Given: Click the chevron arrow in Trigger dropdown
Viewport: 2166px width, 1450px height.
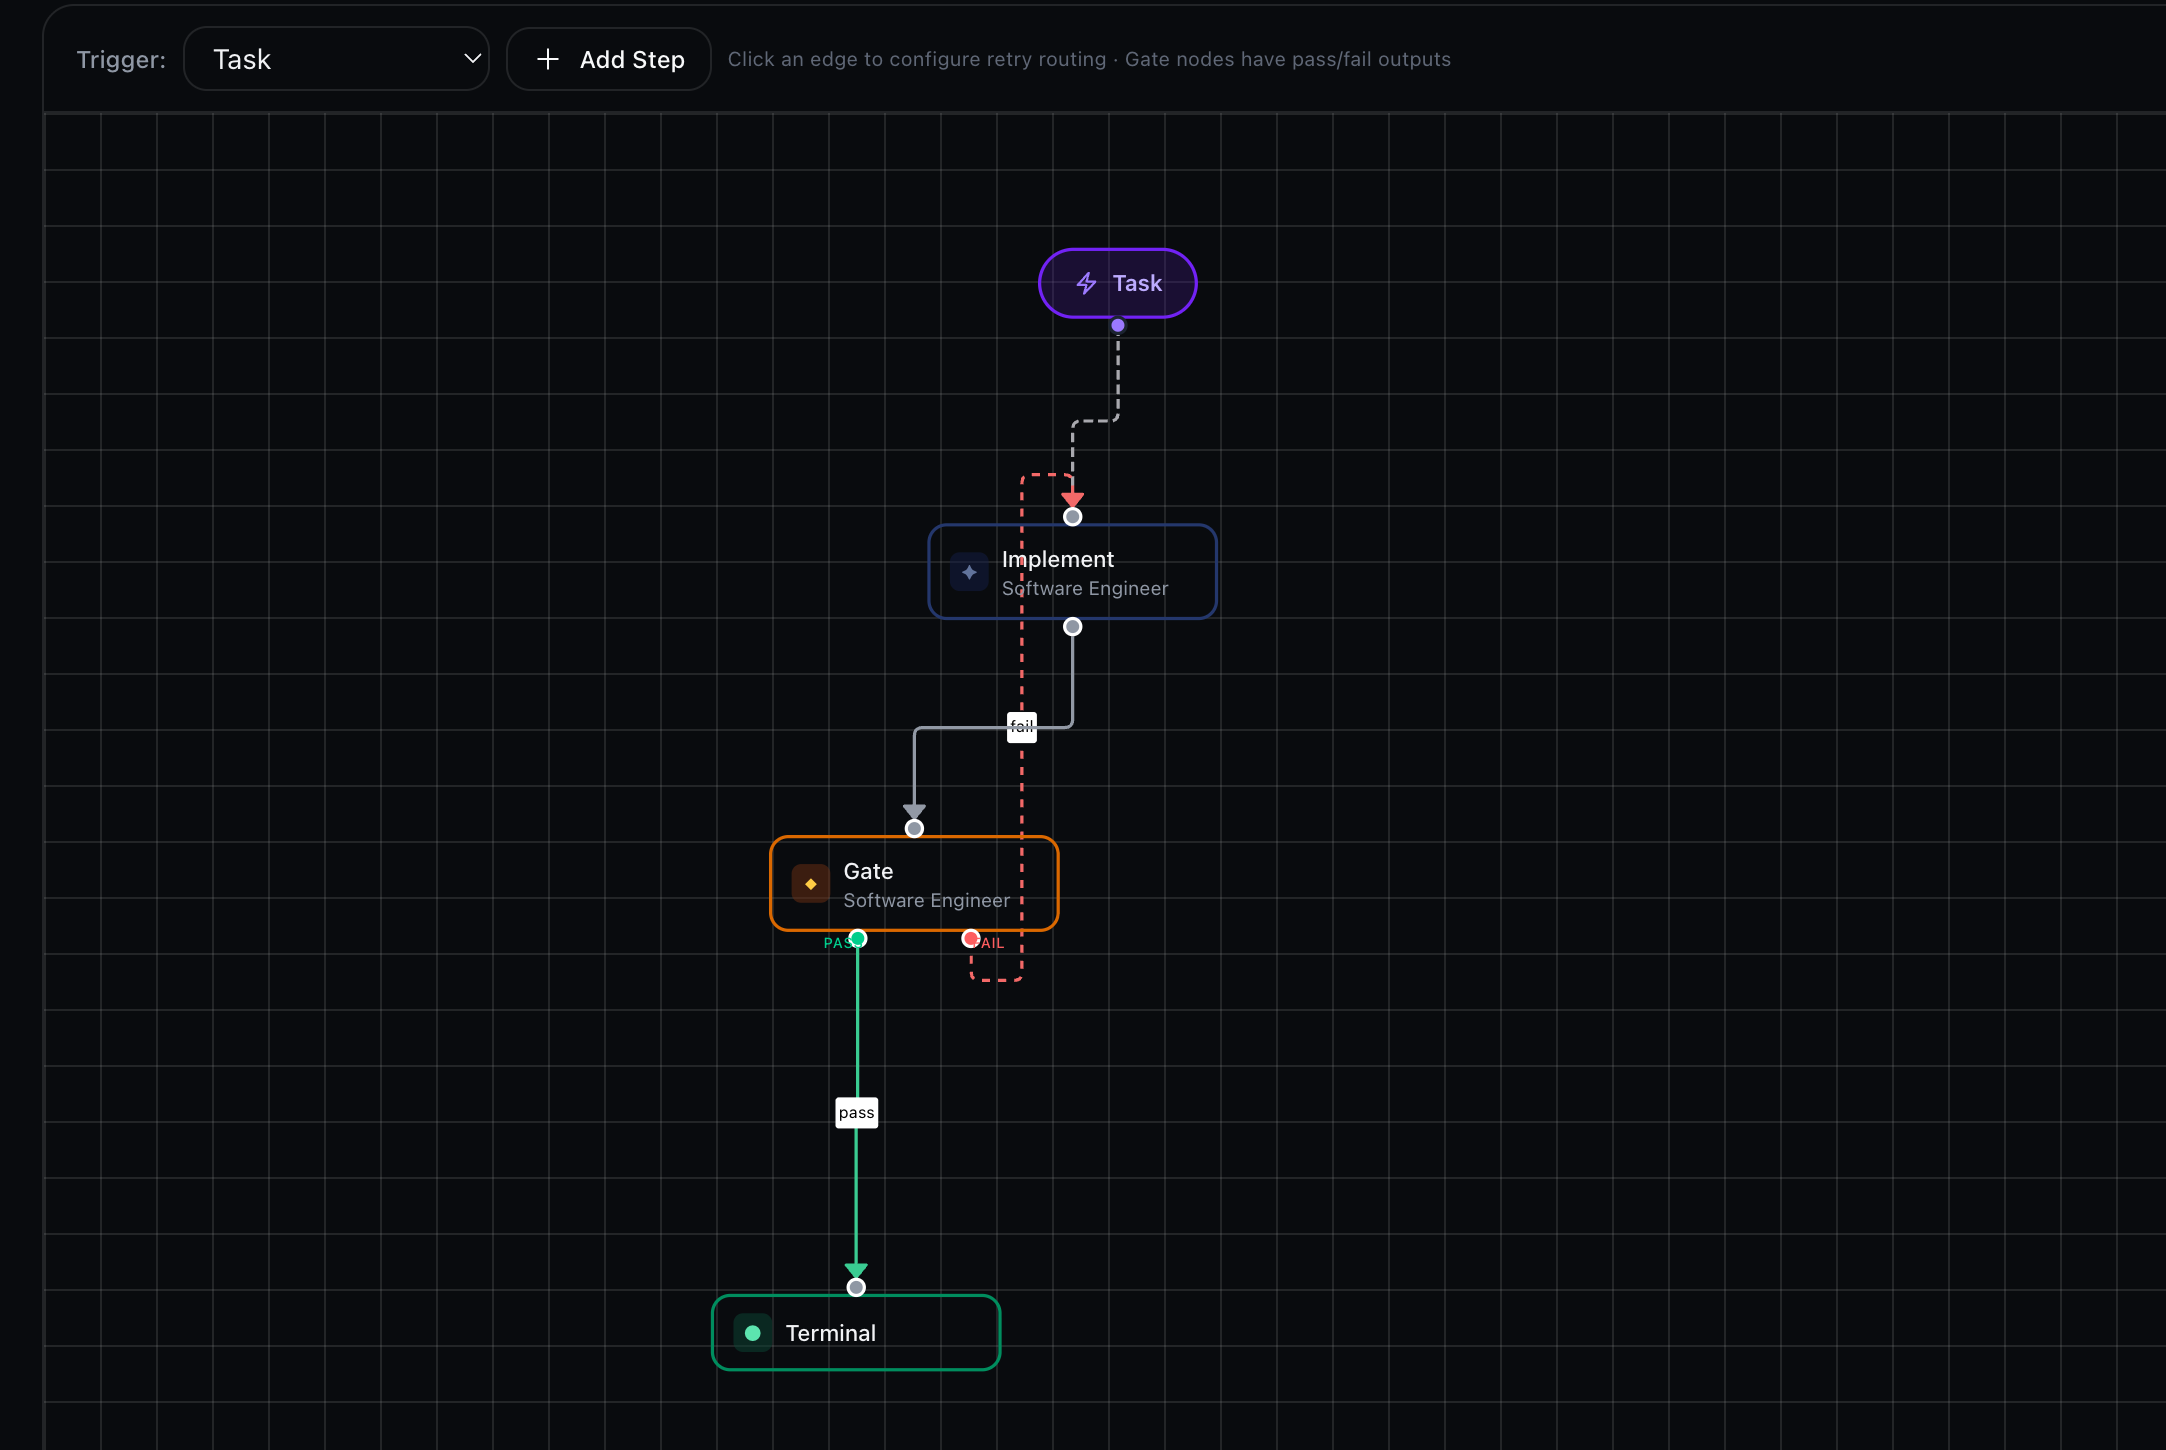Looking at the screenshot, I should [472, 59].
